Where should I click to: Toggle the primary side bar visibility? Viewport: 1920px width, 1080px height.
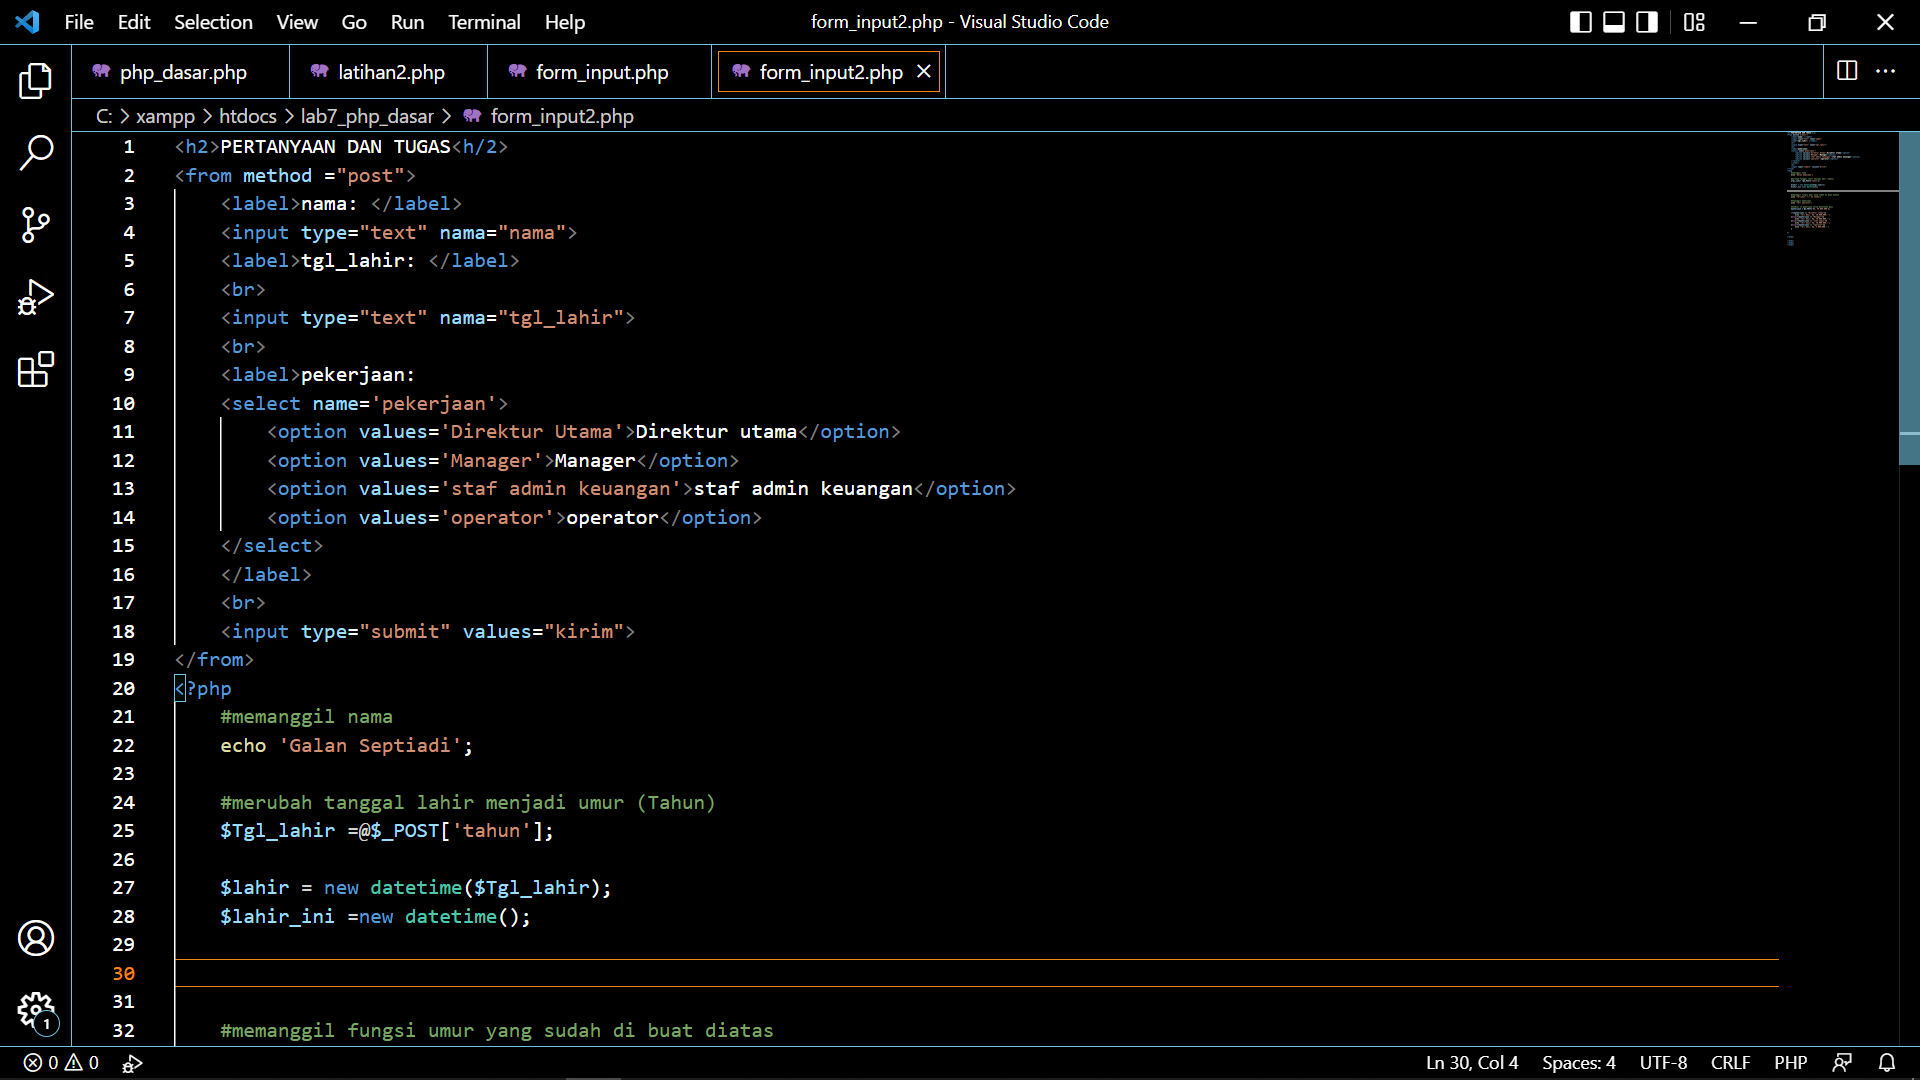tap(1580, 21)
